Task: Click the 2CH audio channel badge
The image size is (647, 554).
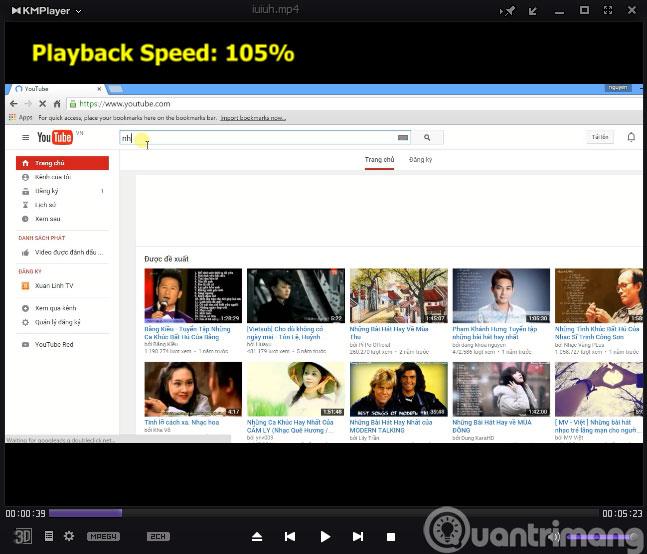Action: [x=158, y=536]
